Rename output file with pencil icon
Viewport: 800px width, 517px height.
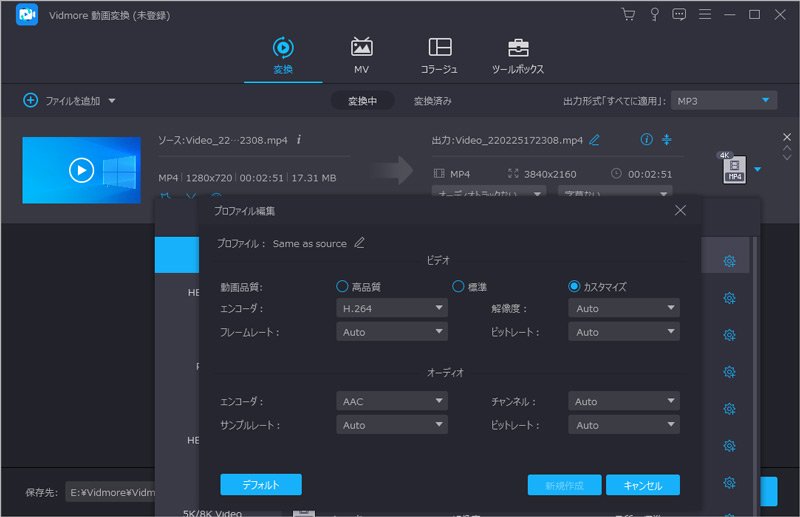(594, 140)
